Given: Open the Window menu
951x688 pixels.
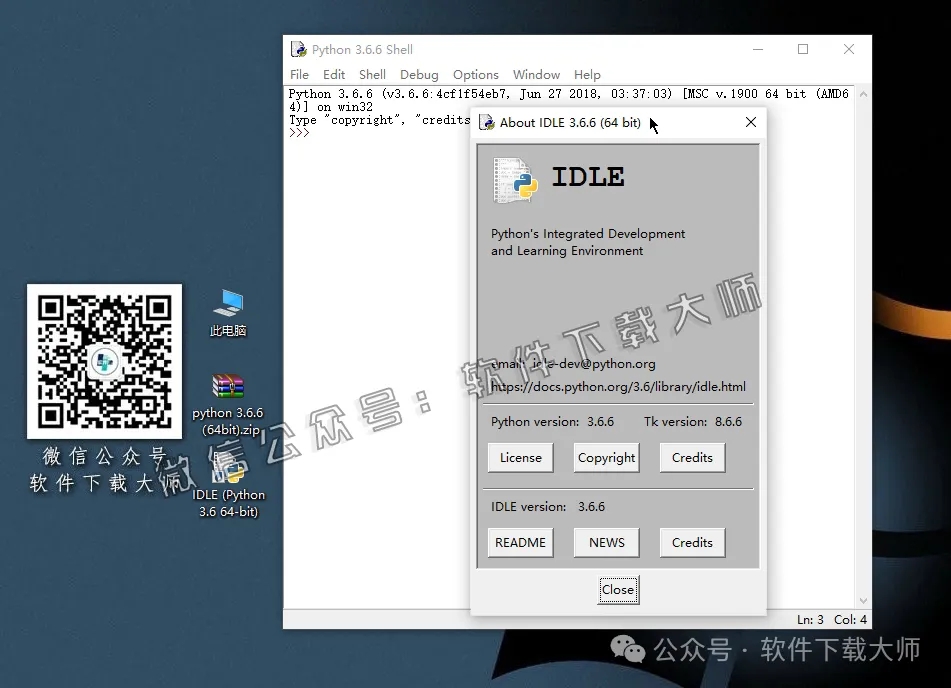Looking at the screenshot, I should [536, 74].
